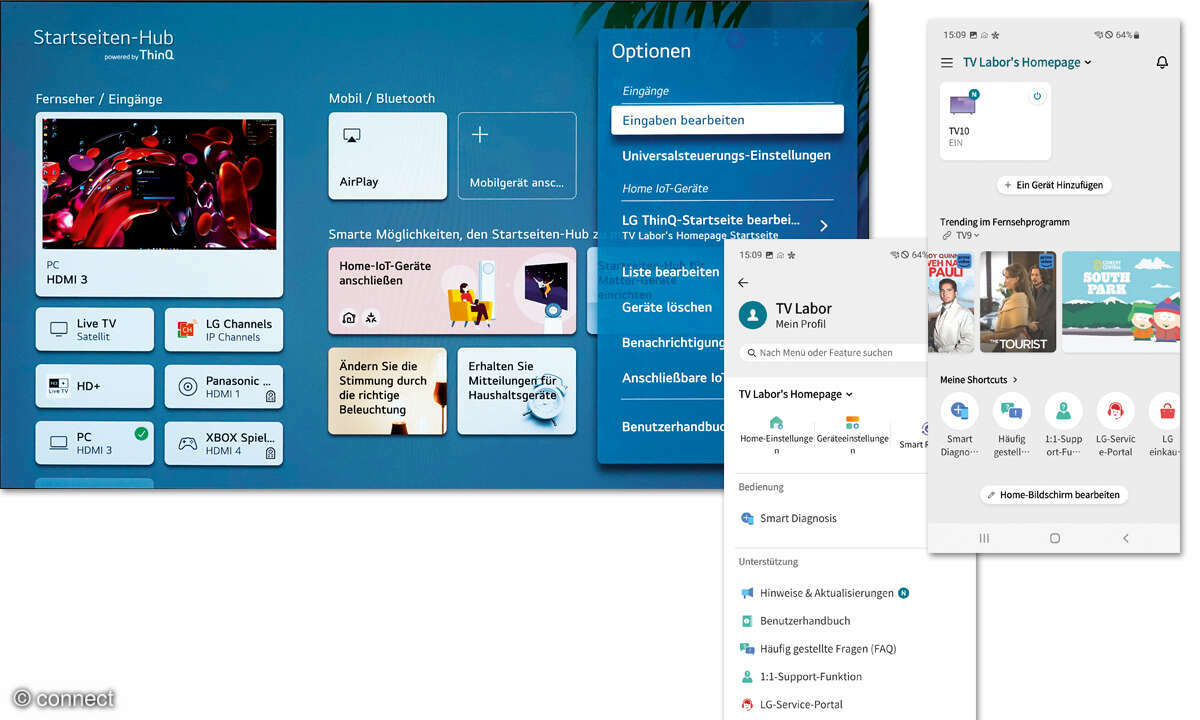This screenshot has height=720, width=1200.
Task: Open the Mitteilungen für Haushaltsgeräte card
Action: coord(517,391)
